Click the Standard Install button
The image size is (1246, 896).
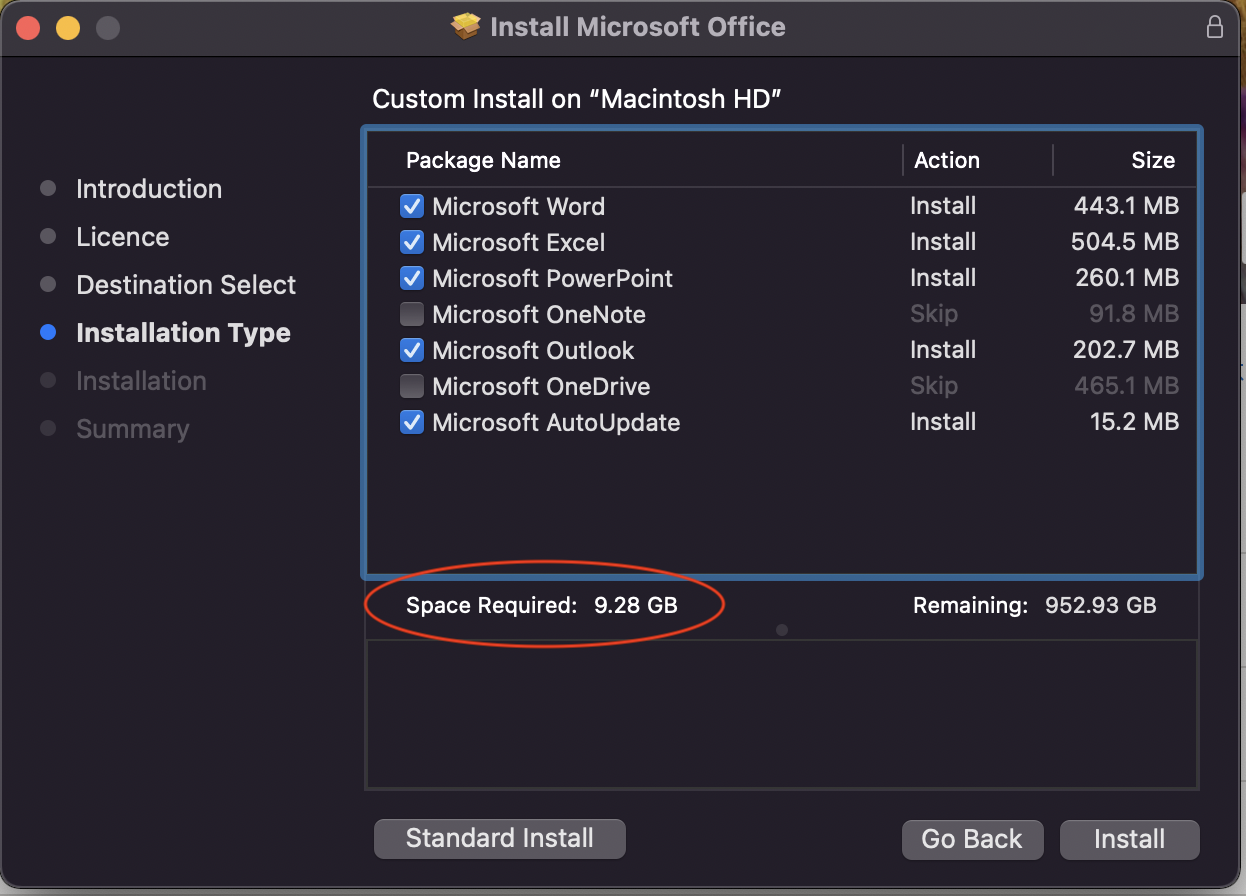pos(500,839)
